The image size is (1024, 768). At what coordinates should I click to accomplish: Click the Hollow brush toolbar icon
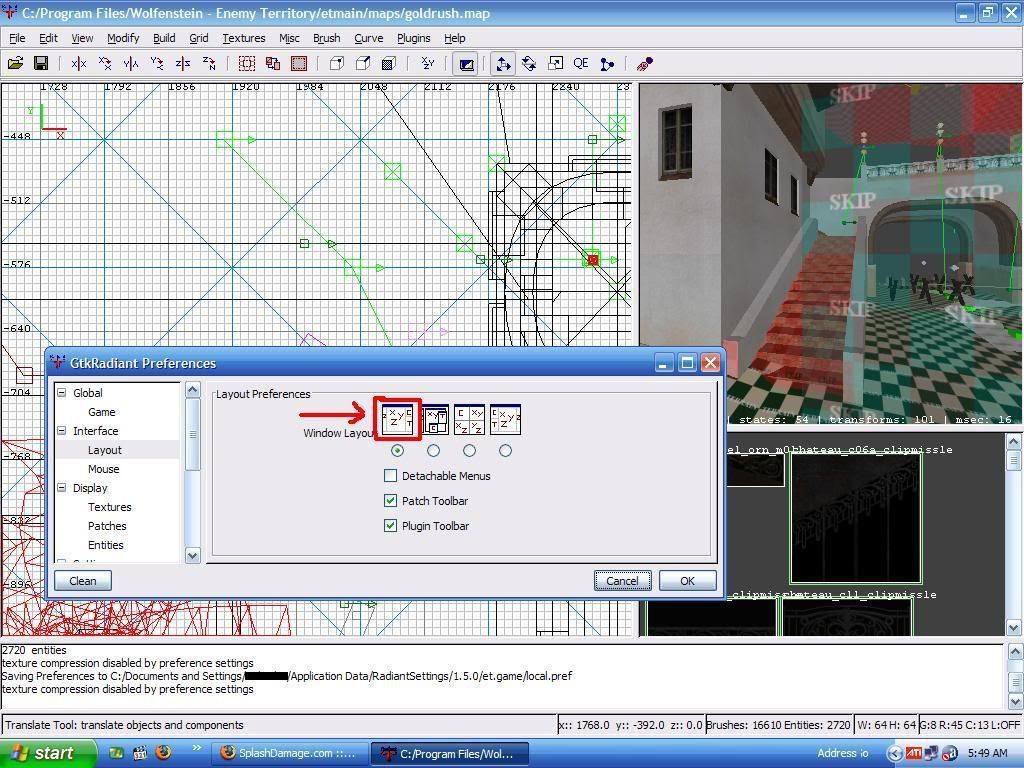click(299, 64)
